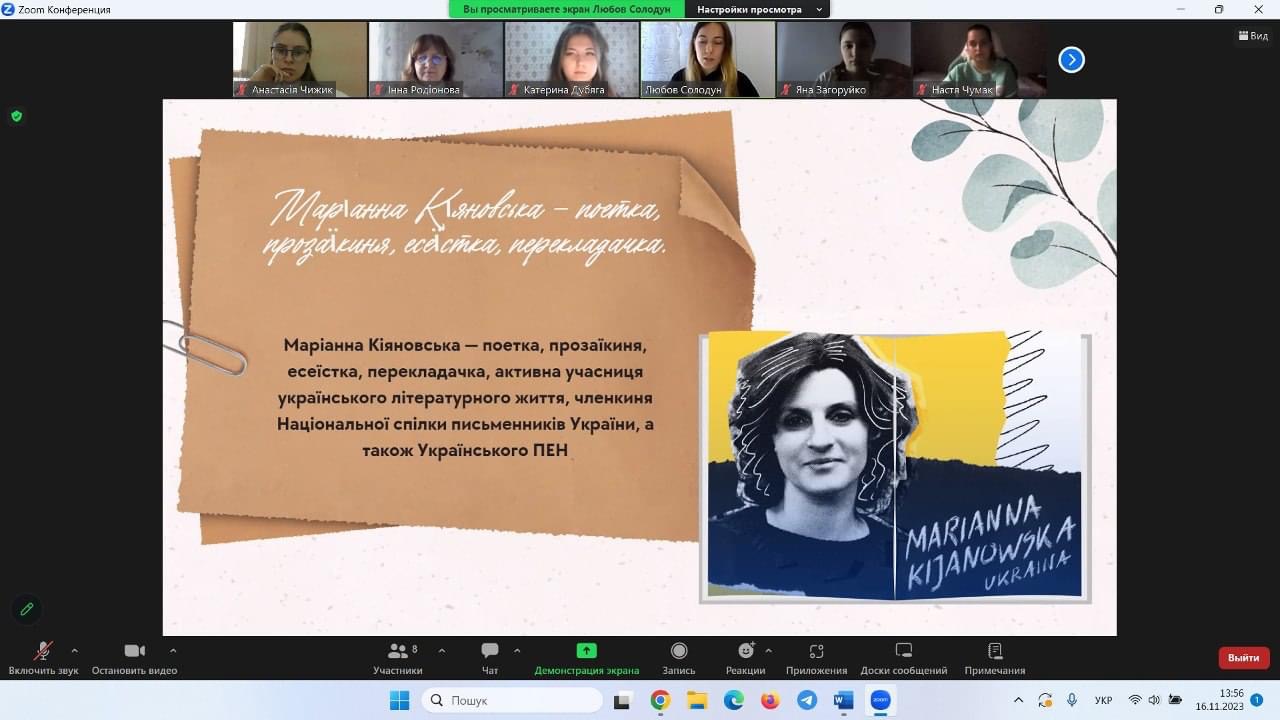Stop camera with Остановить видео
The image size is (1280, 720).
[134, 658]
